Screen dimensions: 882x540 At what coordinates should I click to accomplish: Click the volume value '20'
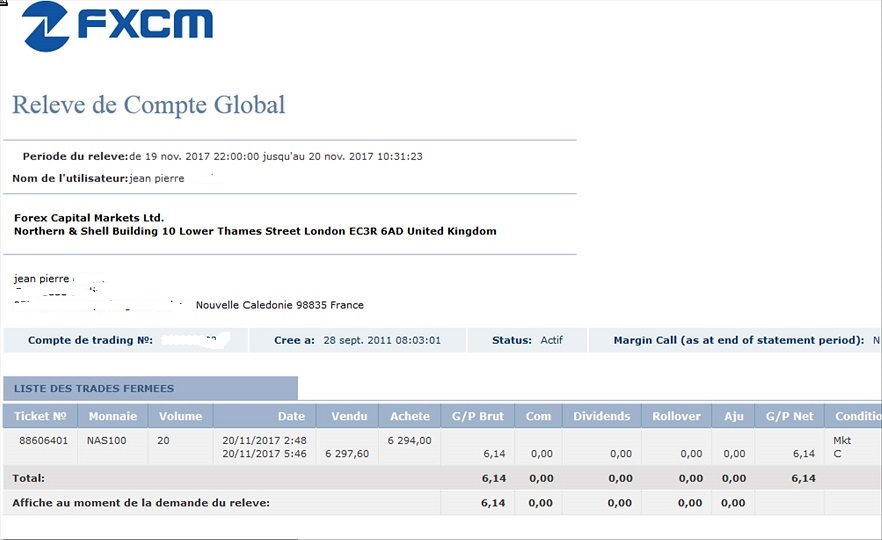coord(163,440)
